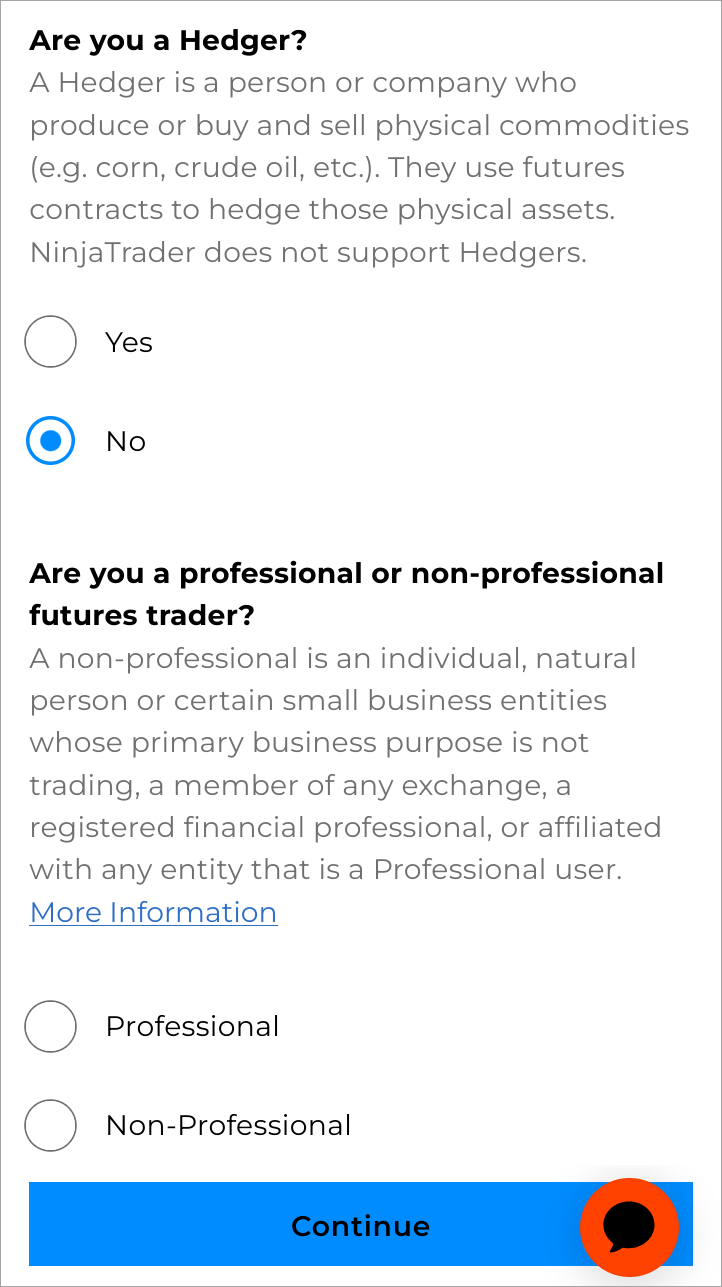Choose the No radio button for Hedger
722x1287 pixels.
pyautogui.click(x=51, y=441)
